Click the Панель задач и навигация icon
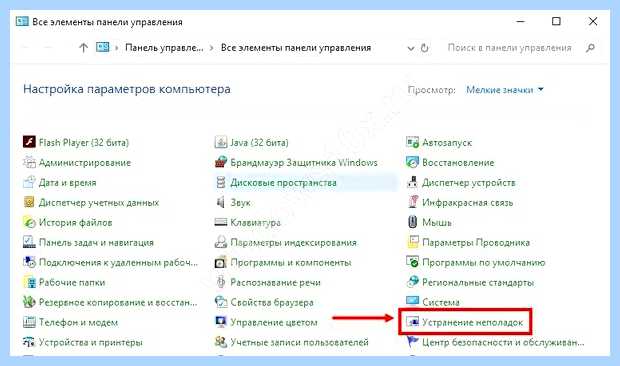This screenshot has height=366, width=620. pyautogui.click(x=29, y=242)
